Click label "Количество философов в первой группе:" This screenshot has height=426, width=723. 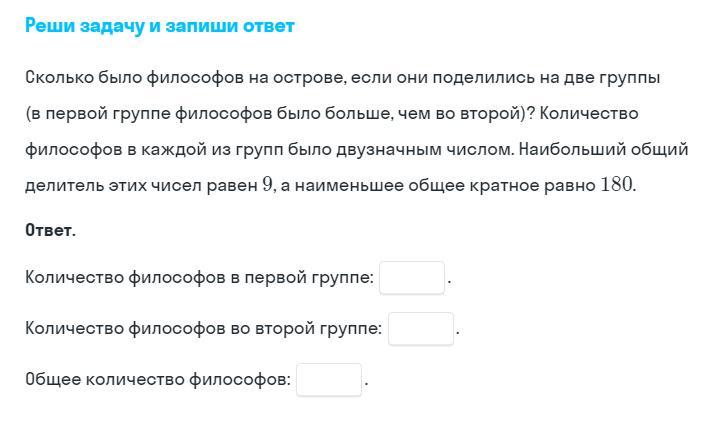[x=199, y=278]
